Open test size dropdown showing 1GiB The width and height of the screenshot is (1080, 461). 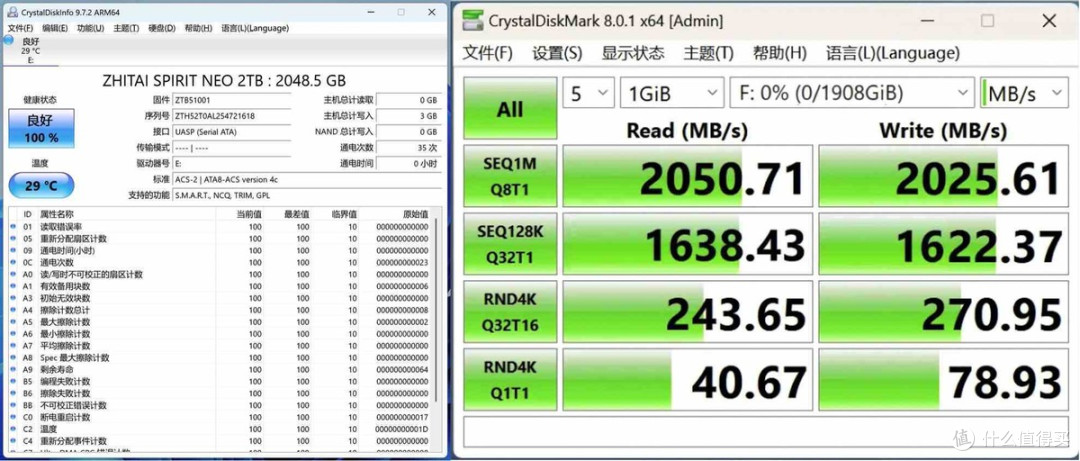[x=672, y=93]
